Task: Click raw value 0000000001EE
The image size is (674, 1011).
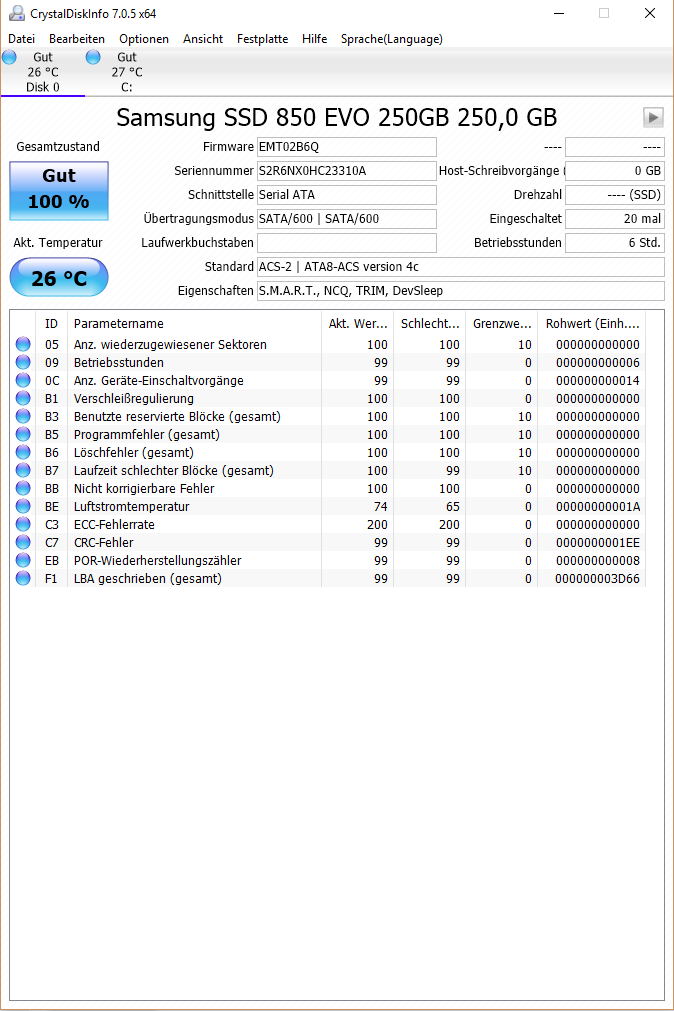Action: [598, 543]
